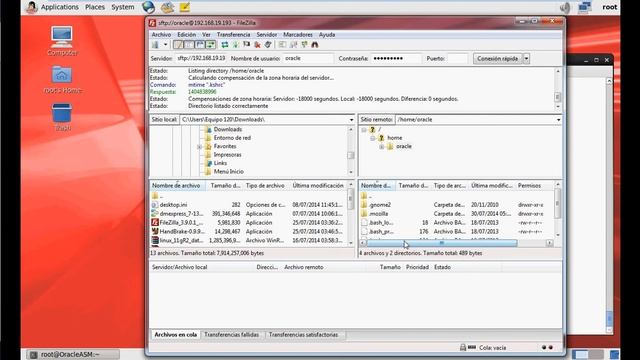Reconnect to the last server icon

[x=268, y=45]
